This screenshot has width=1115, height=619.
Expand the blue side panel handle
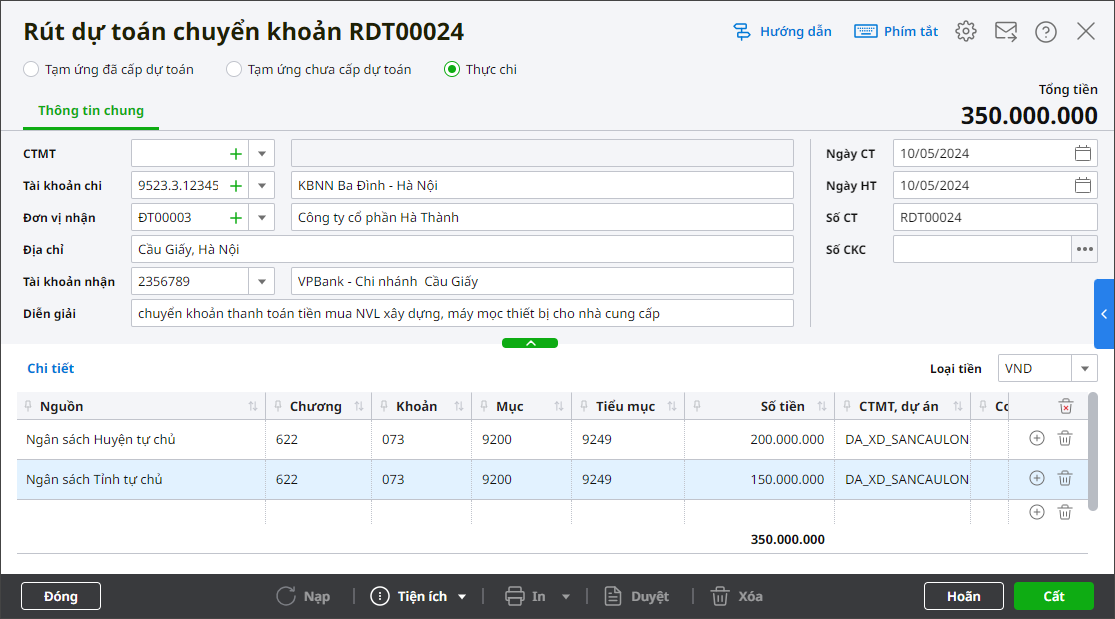tap(1104, 314)
